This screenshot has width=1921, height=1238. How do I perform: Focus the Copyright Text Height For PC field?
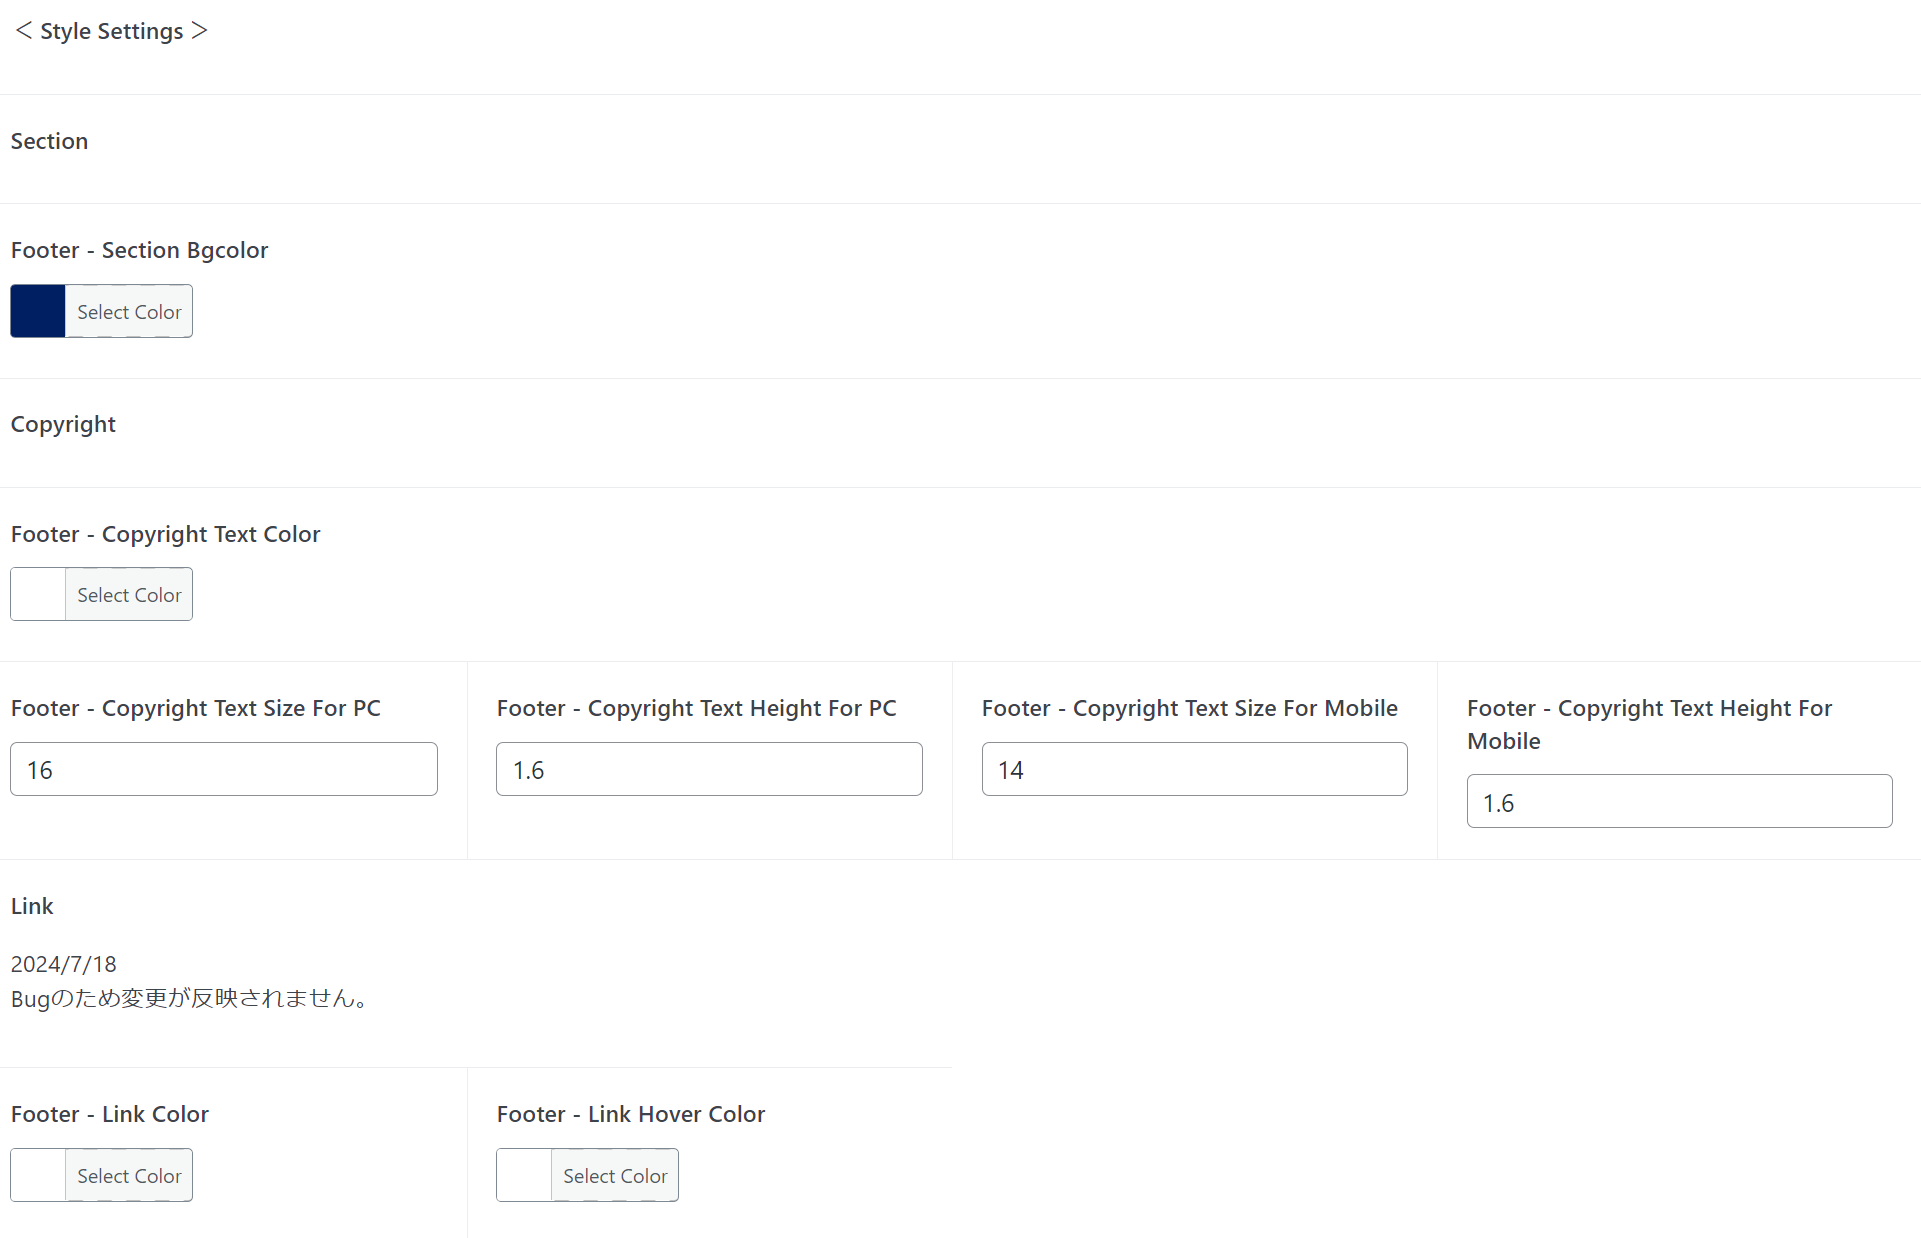point(709,769)
